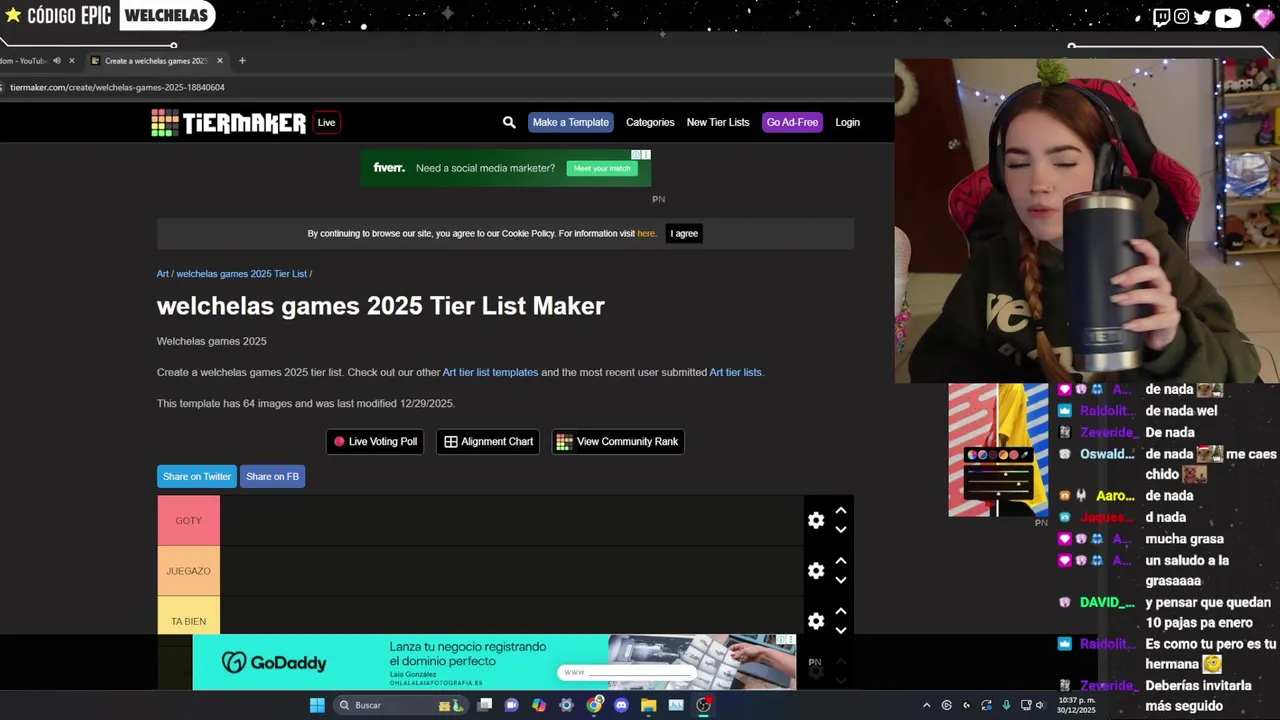Image resolution: width=1280 pixels, height=720 pixels.
Task: Move GOTY row up arrow
Action: pyautogui.click(x=841, y=511)
